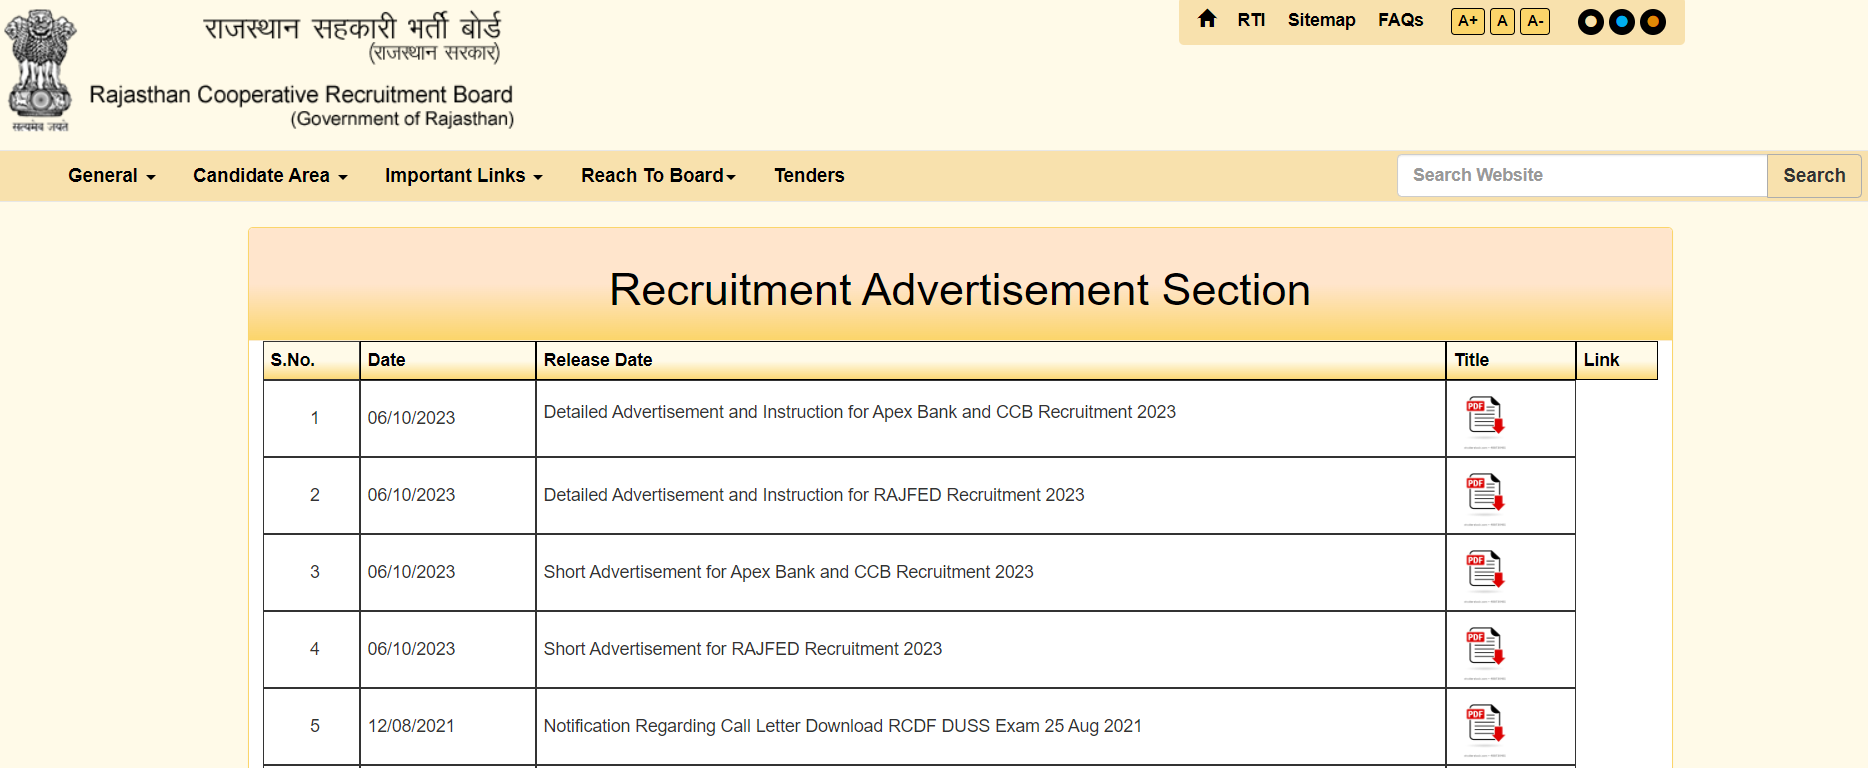Click the Title column header
Image resolution: width=1868 pixels, height=768 pixels.
[1511, 360]
